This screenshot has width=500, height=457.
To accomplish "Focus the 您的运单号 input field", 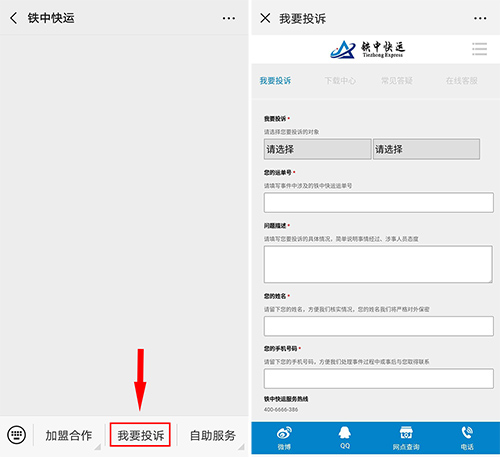I will 379,202.
